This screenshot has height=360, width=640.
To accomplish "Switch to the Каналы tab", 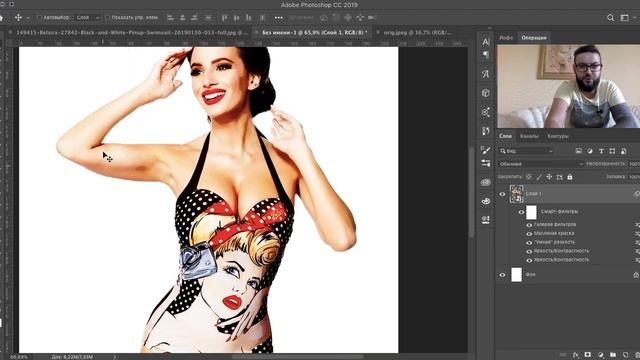I will (x=529, y=136).
